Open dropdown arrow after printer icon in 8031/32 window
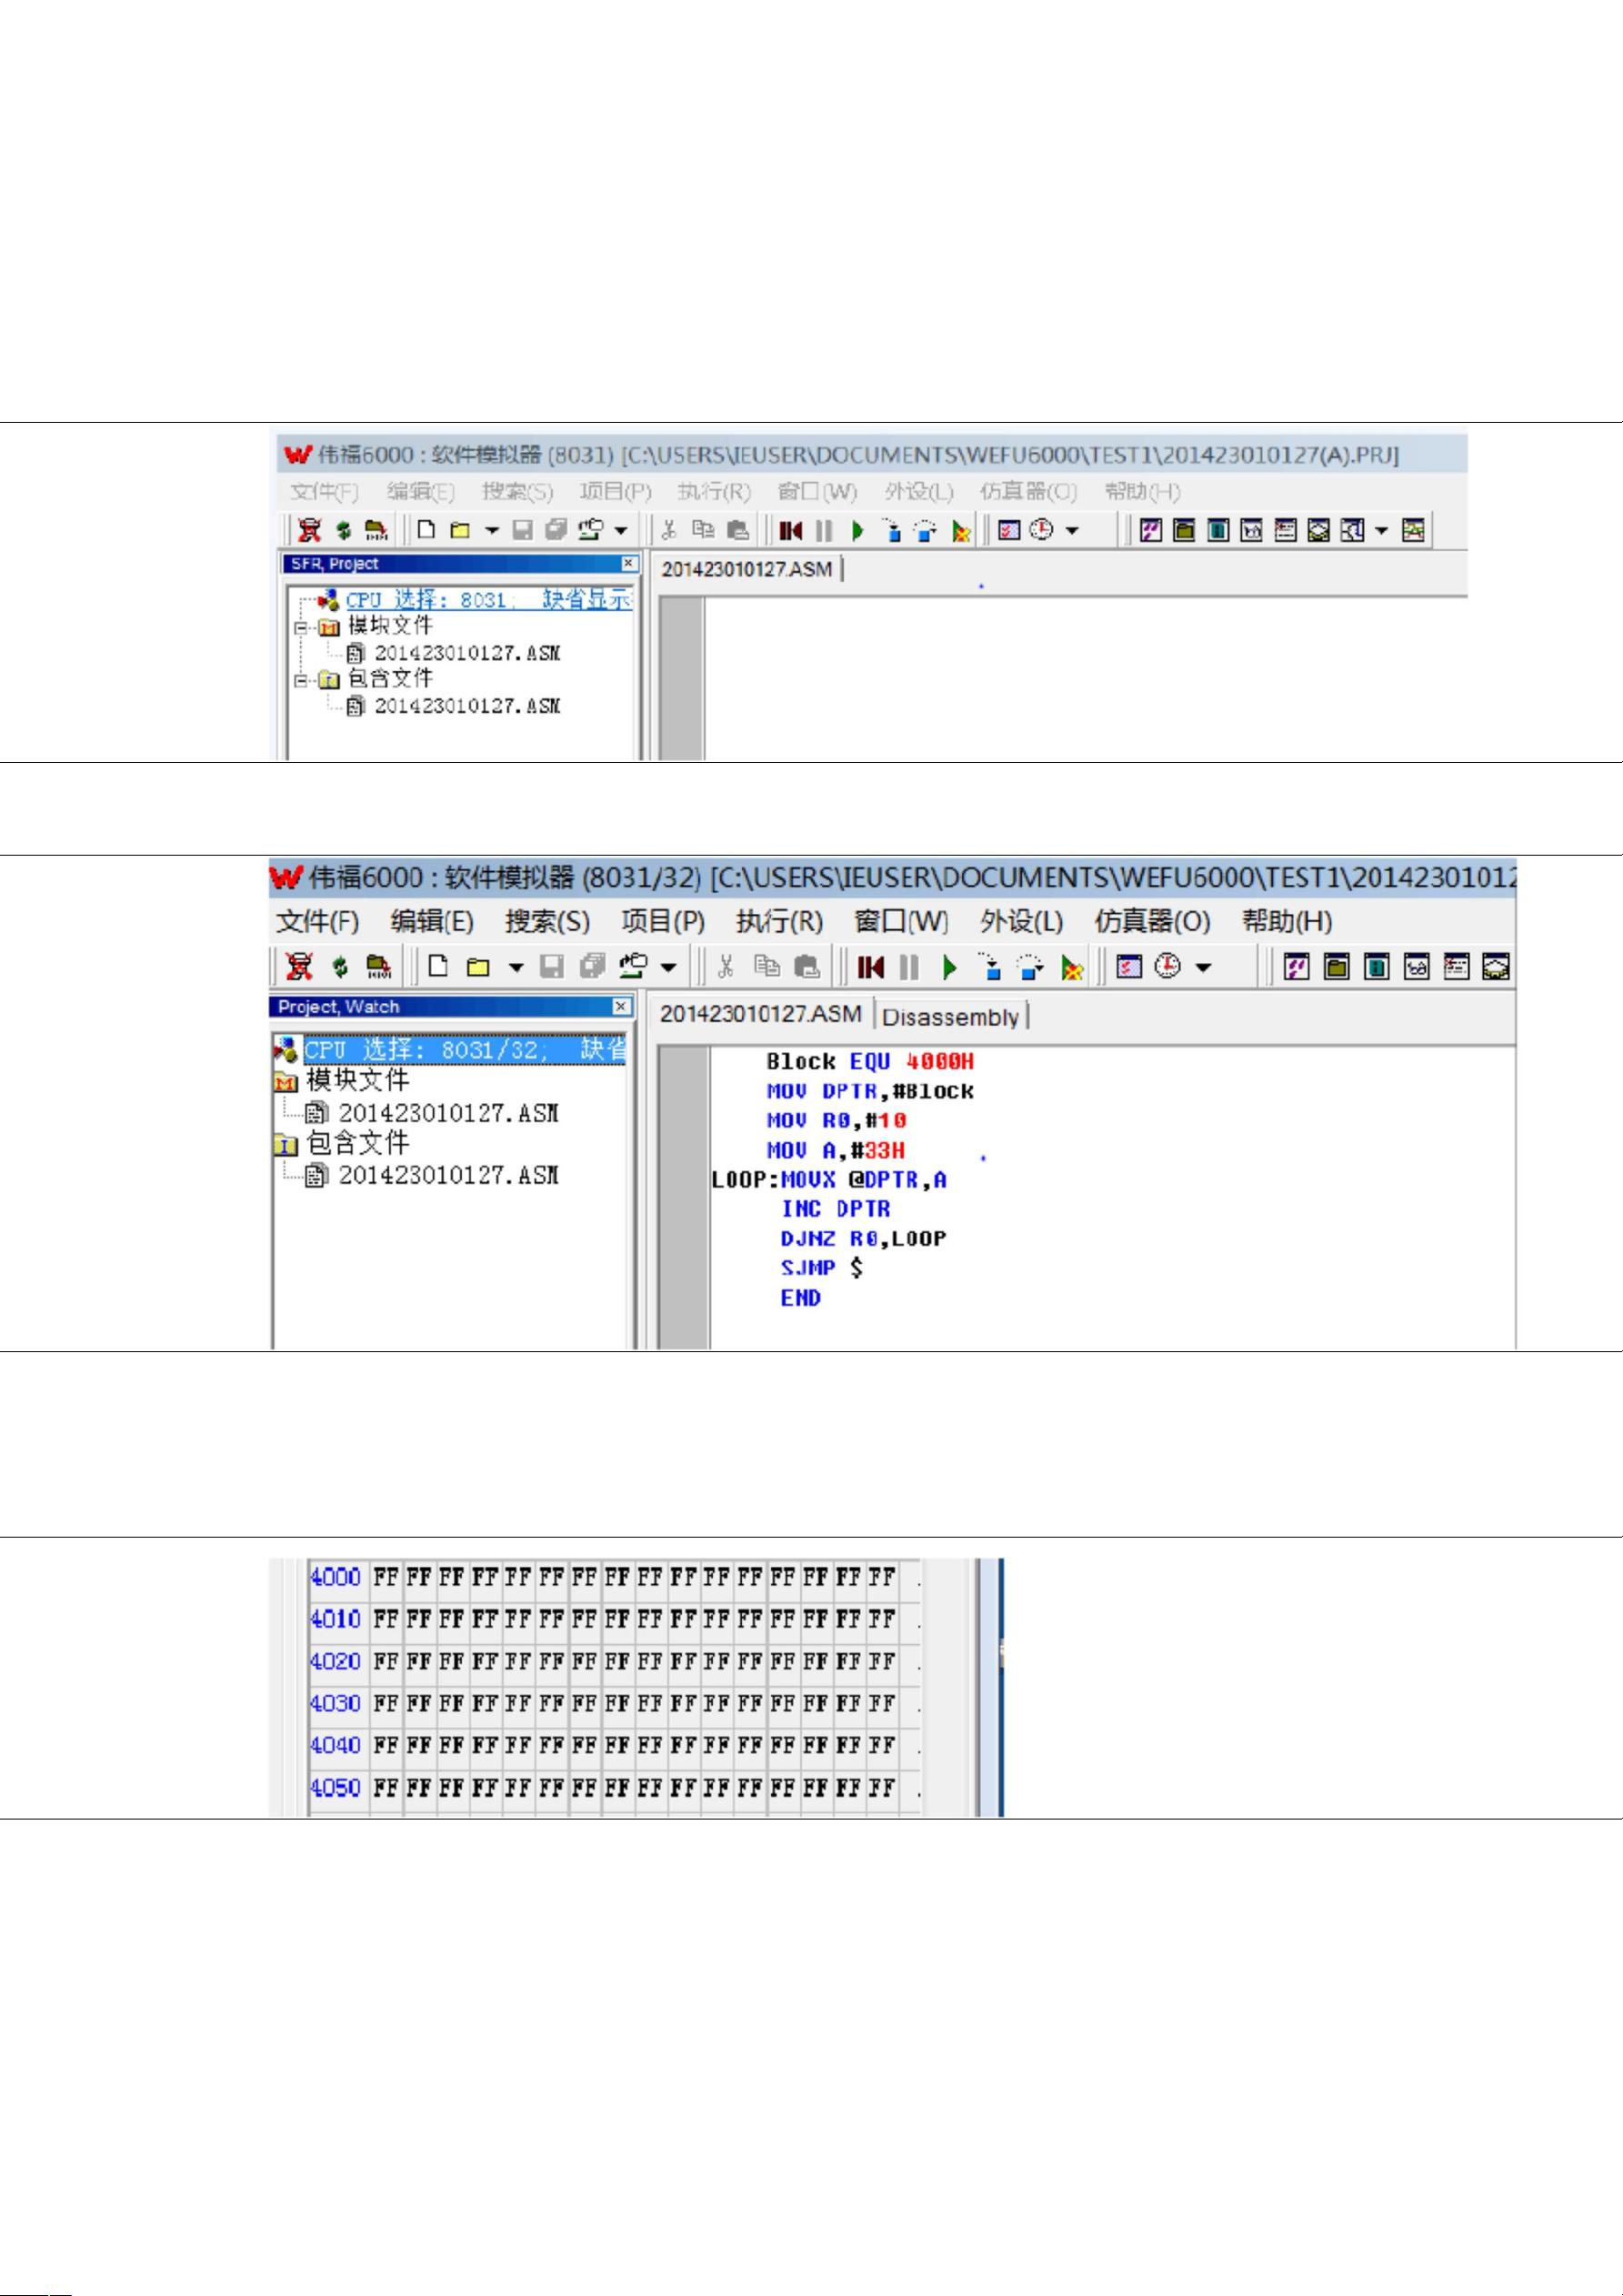Viewport: 1623px width, 2296px height. [x=668, y=967]
